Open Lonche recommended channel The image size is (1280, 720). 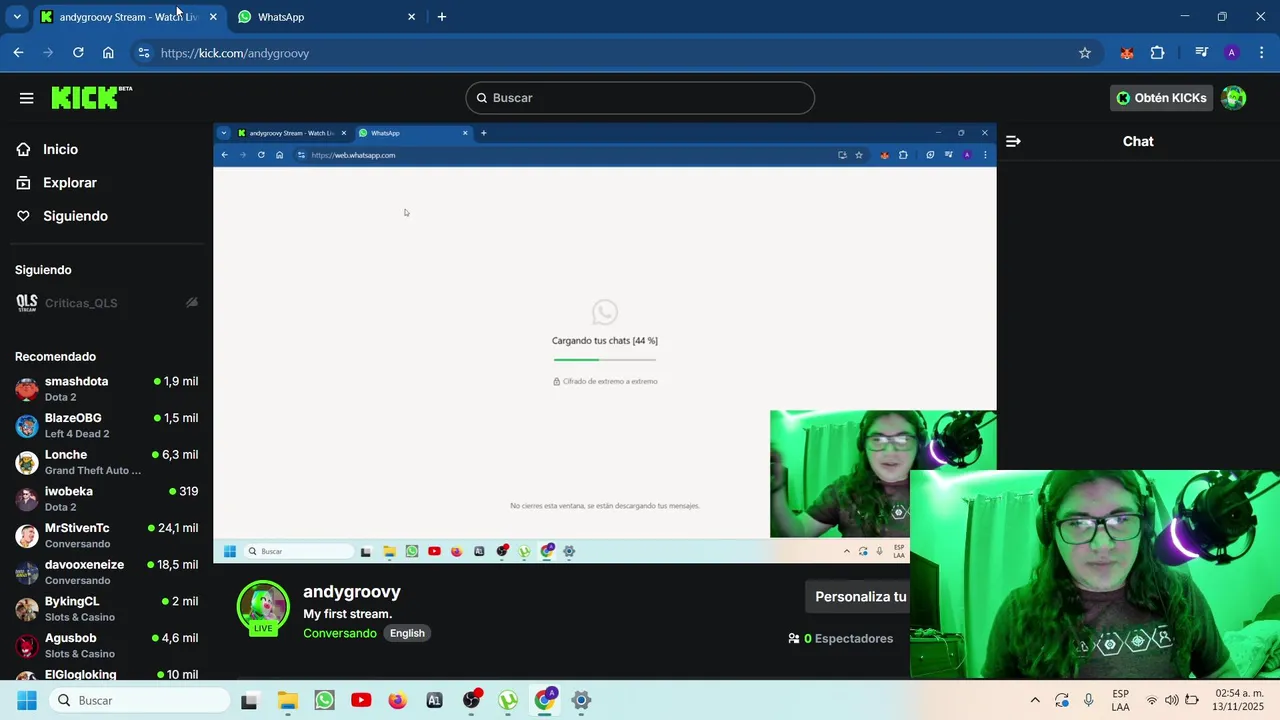[106, 462]
